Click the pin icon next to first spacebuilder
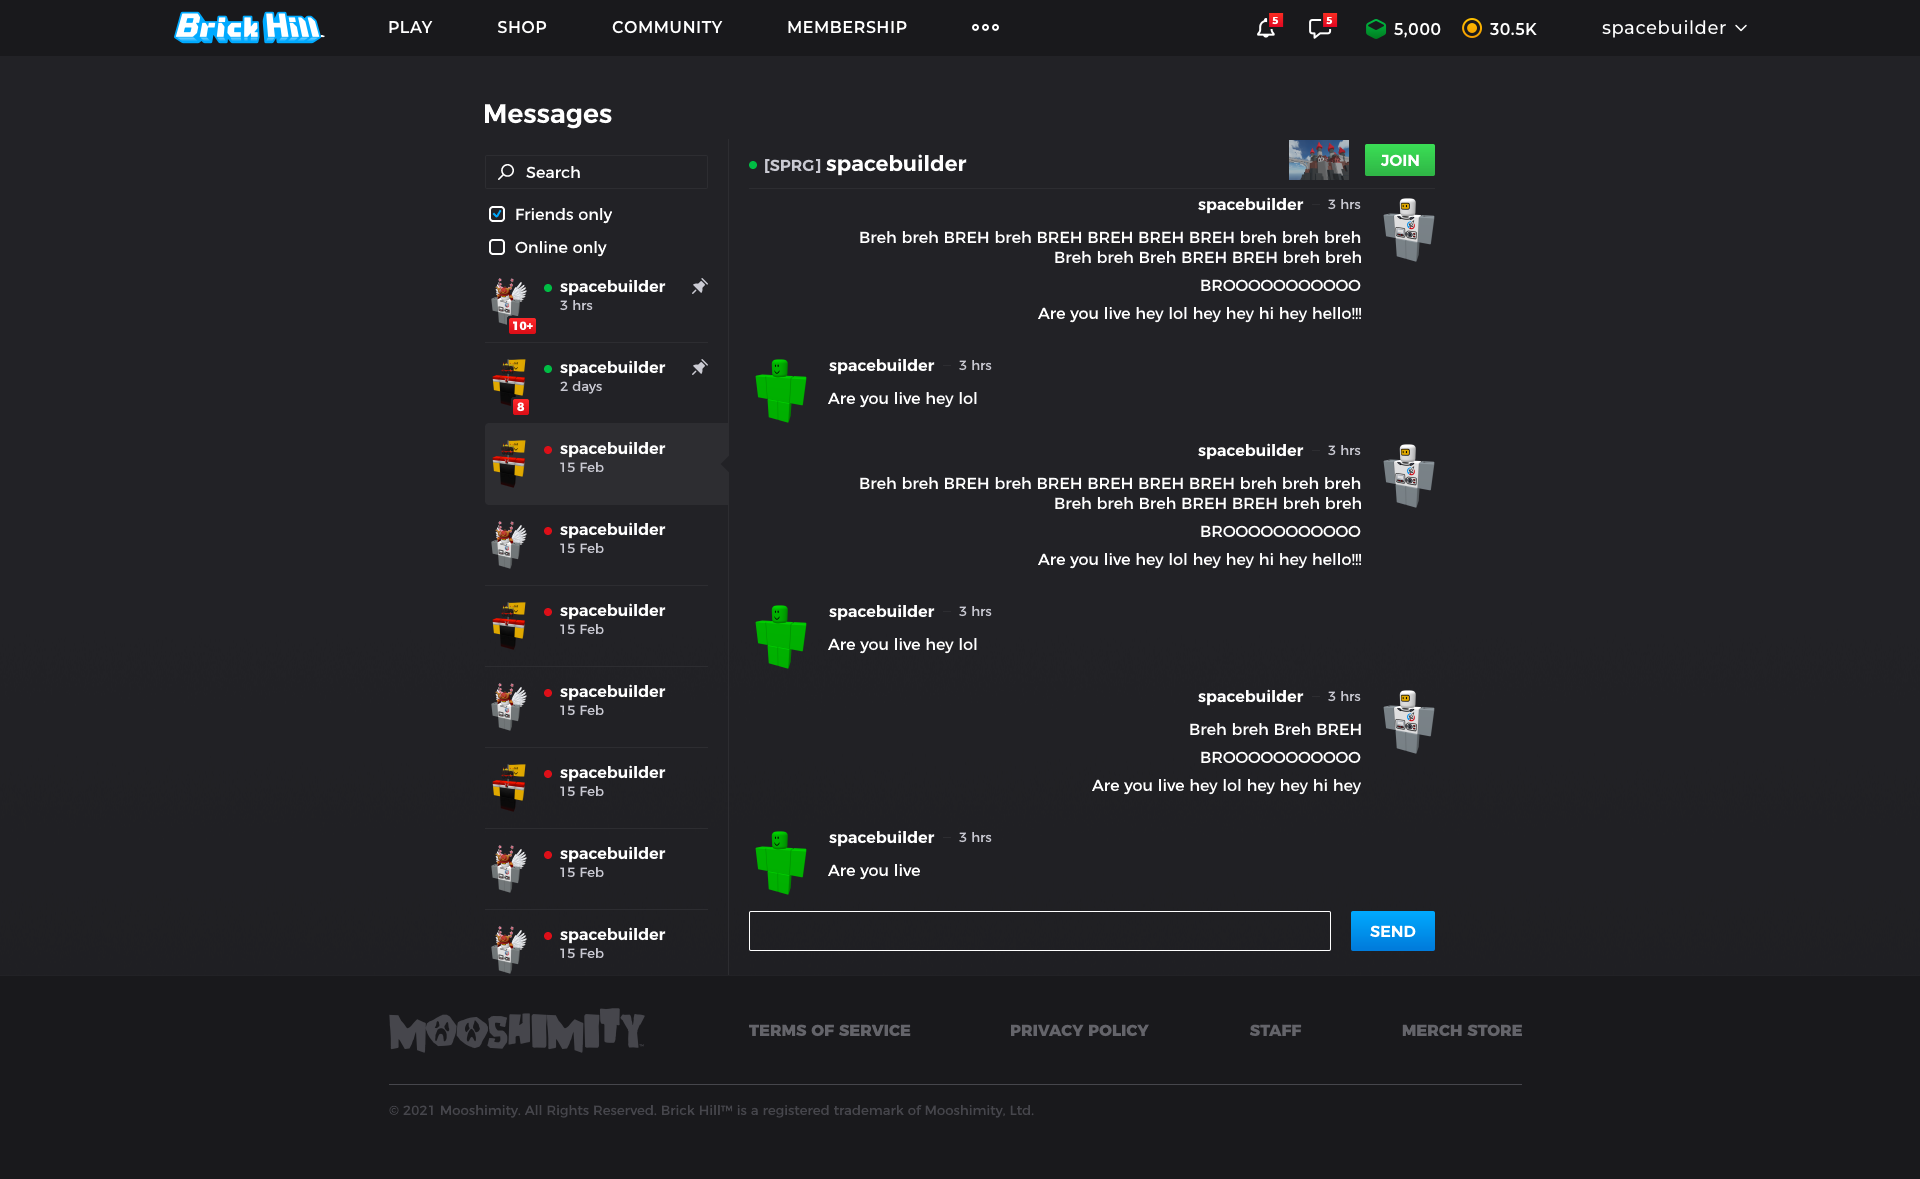This screenshot has height=1179, width=1920. 699,287
